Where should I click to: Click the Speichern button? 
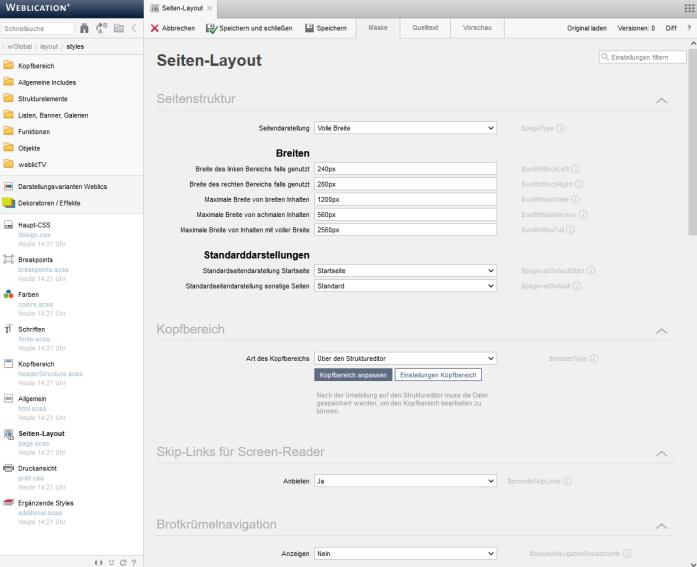[326, 28]
